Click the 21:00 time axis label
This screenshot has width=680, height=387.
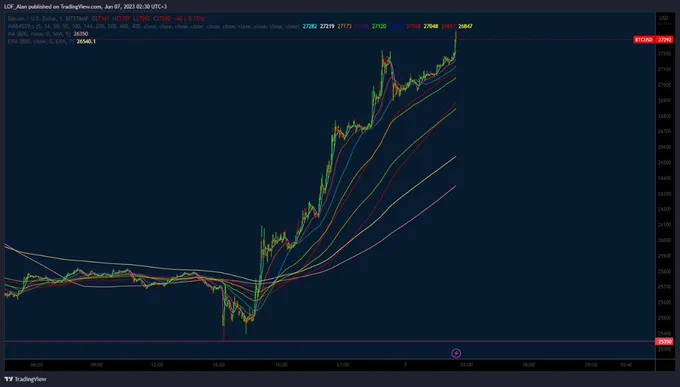tap(343, 365)
